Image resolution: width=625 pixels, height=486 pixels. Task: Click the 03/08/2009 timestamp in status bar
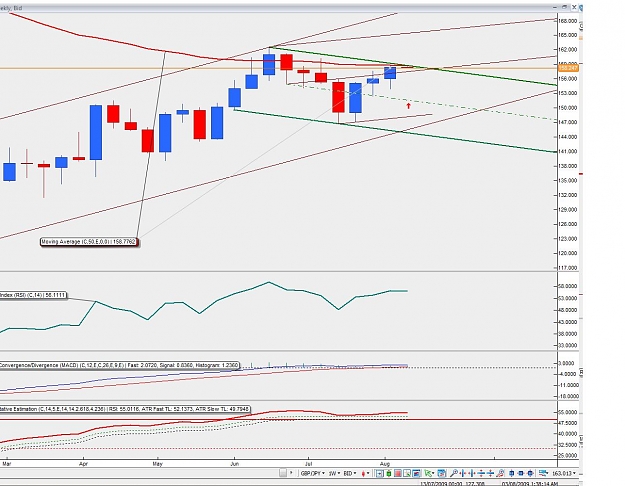[x=530, y=484]
